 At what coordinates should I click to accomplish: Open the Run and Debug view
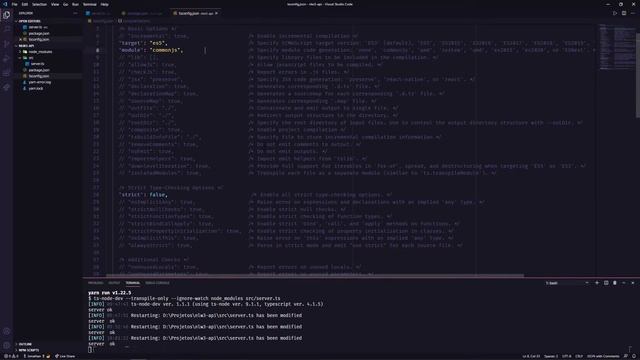pyautogui.click(x=7, y=59)
